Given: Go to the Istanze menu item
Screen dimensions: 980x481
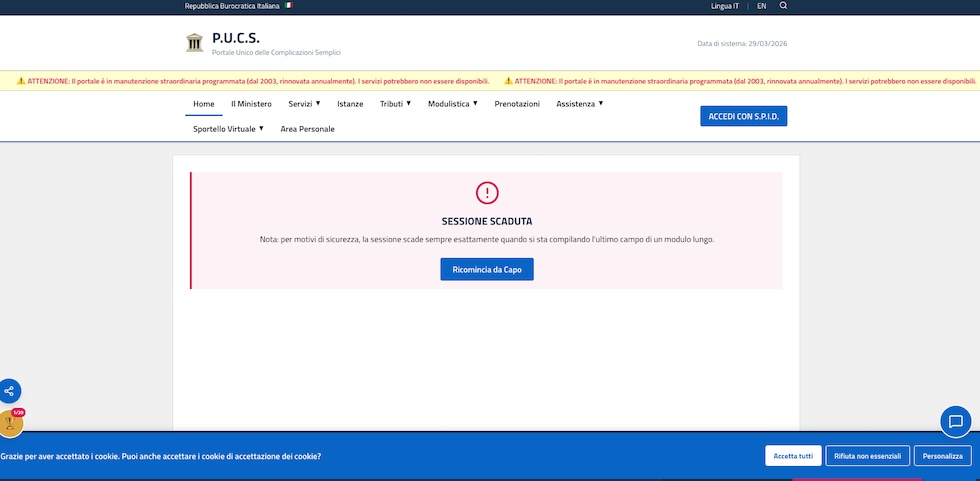Looking at the screenshot, I should (x=350, y=104).
